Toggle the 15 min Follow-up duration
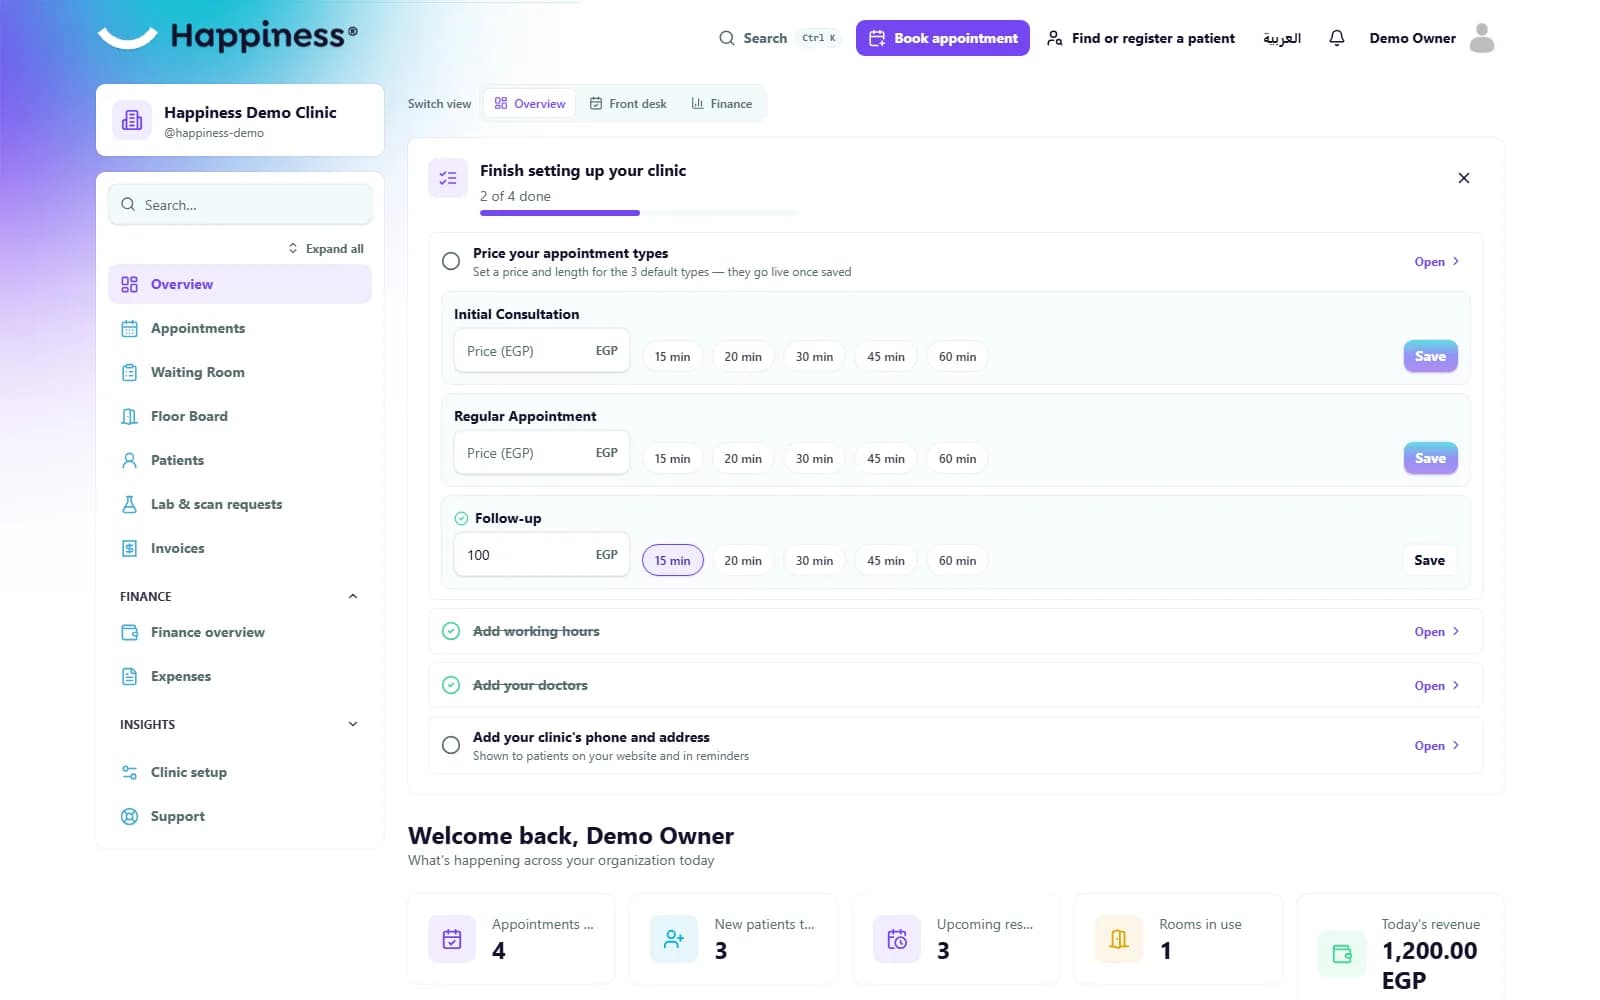The height and width of the screenshot is (1000, 1600). (672, 561)
